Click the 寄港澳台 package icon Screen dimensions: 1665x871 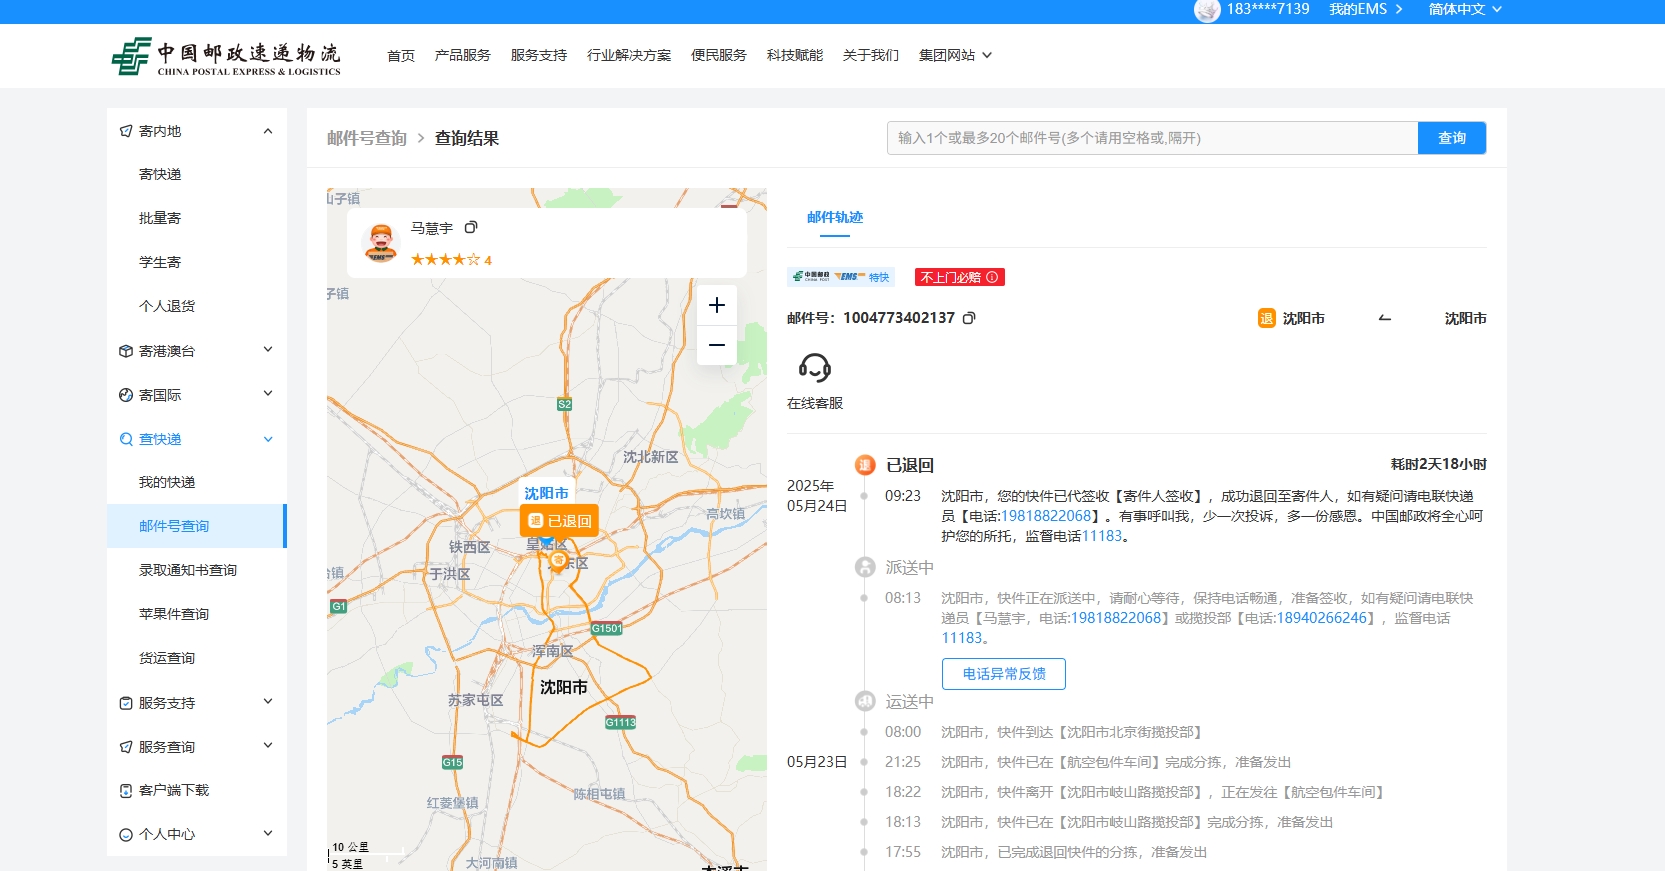[x=126, y=351]
